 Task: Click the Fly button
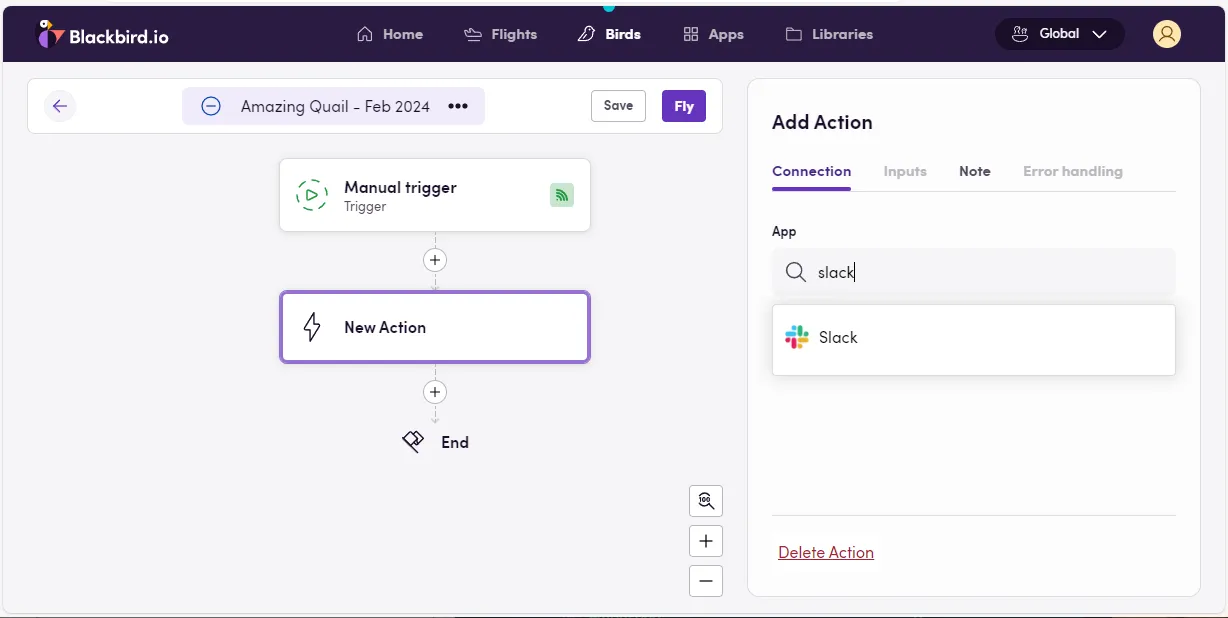coord(683,106)
